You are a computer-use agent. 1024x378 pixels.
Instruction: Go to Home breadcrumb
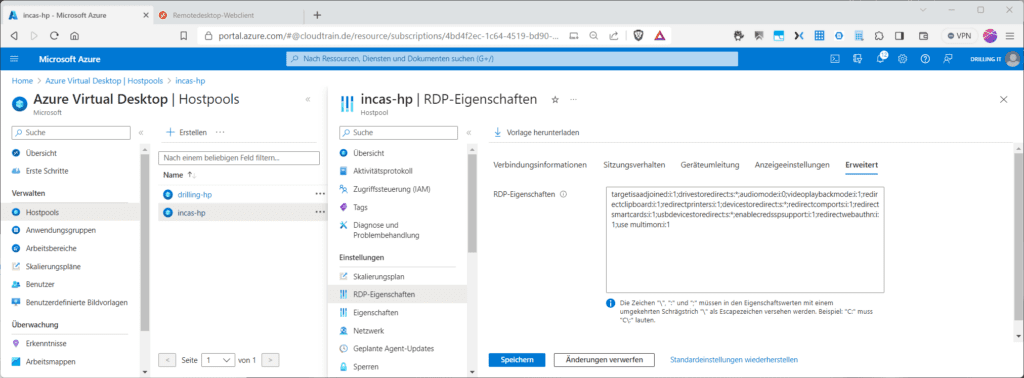pyautogui.click(x=22, y=81)
